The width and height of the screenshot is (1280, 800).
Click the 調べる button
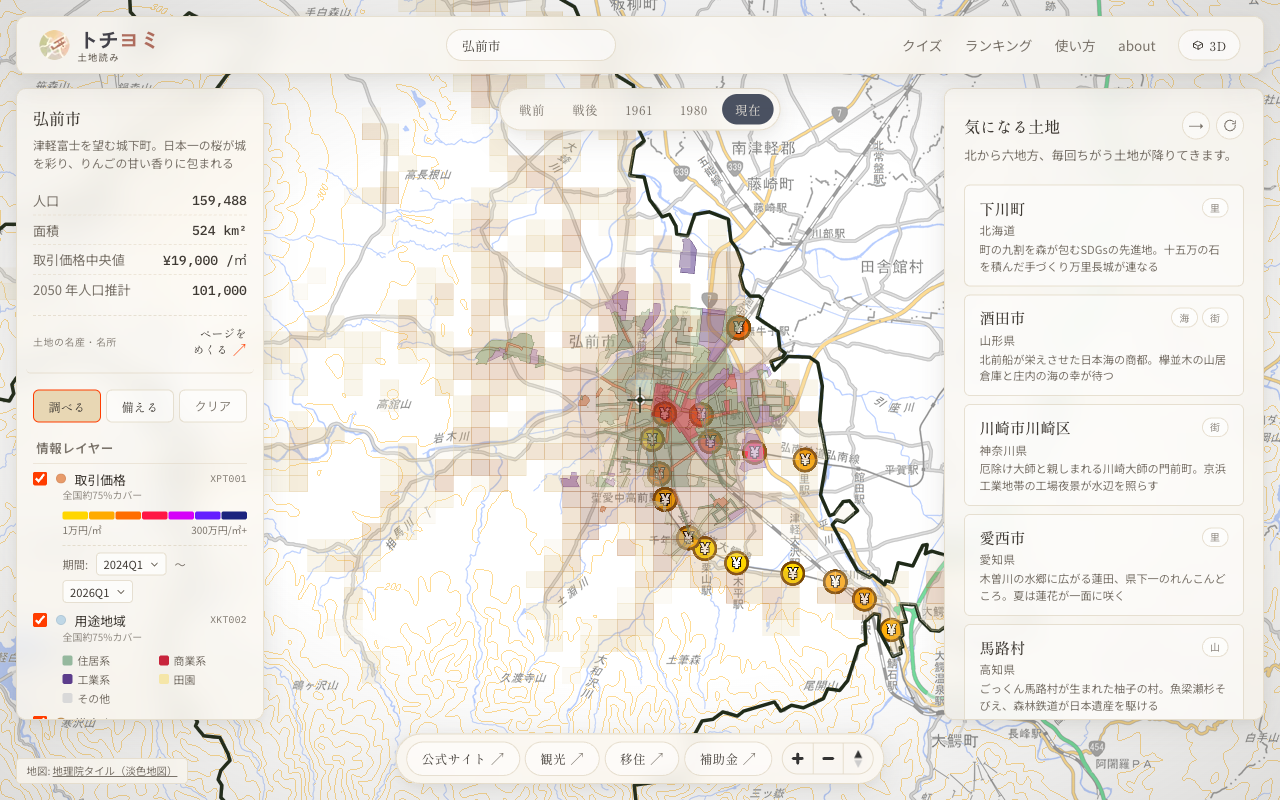point(67,406)
